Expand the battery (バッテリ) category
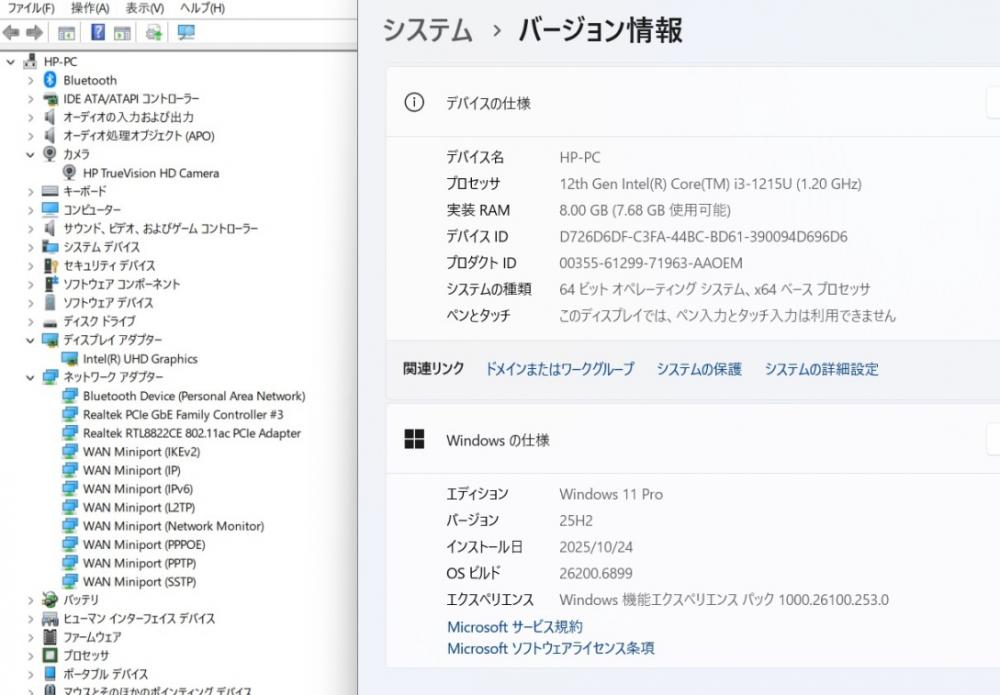Viewport: 1000px width, 695px height. [30, 600]
